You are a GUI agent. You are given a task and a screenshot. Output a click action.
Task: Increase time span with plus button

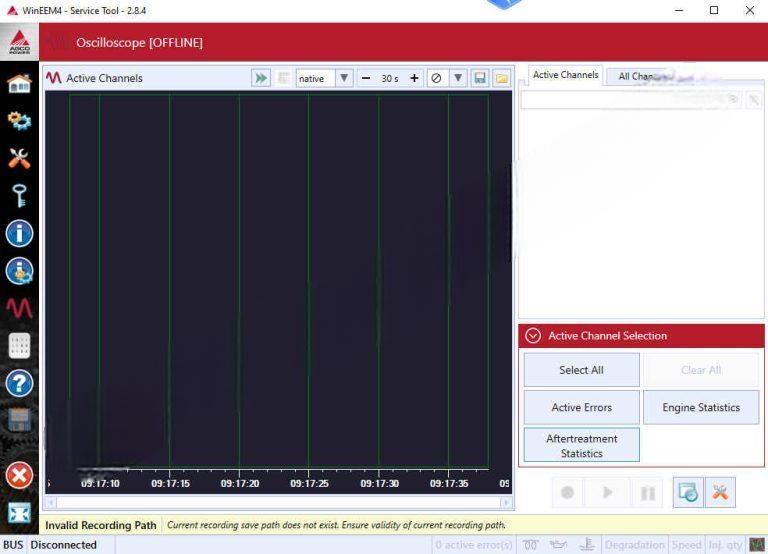(414, 78)
